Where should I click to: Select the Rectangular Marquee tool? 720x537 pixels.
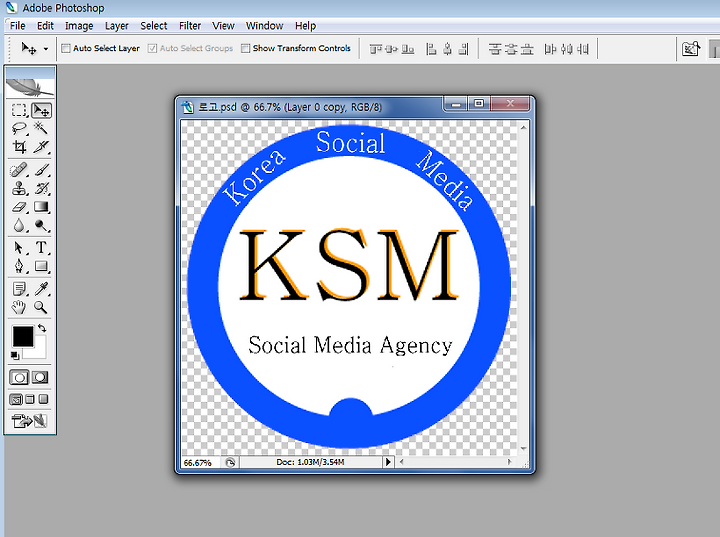[x=19, y=110]
